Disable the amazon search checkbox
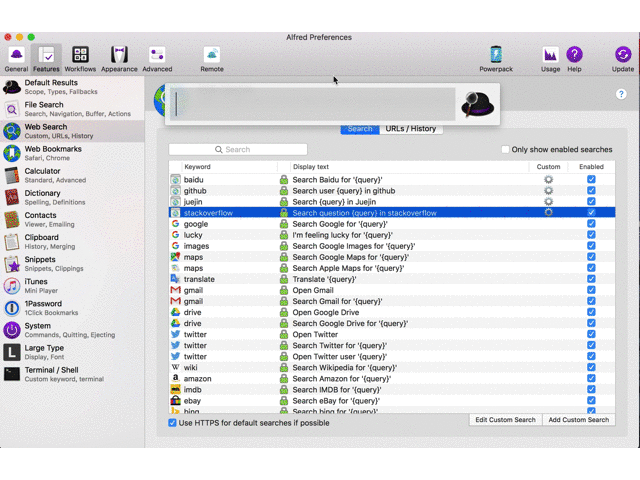640x480 pixels. point(591,378)
